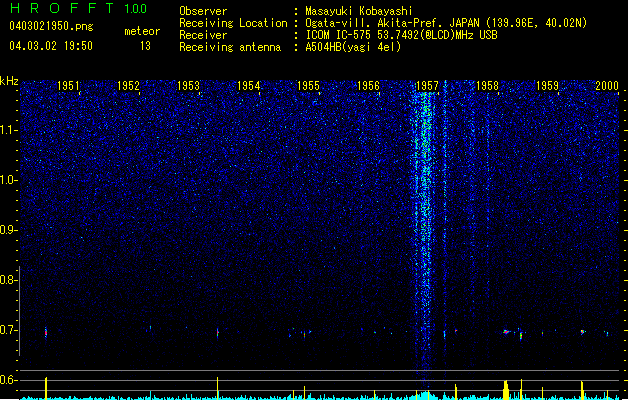The width and height of the screenshot is (629, 400).
Task: Click the meteor count value 13
Action: click(x=145, y=46)
